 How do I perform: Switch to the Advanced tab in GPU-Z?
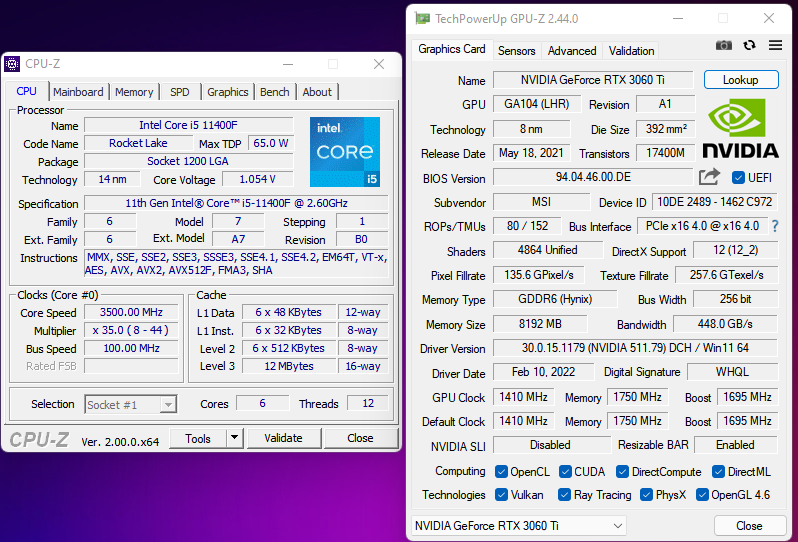pos(572,51)
